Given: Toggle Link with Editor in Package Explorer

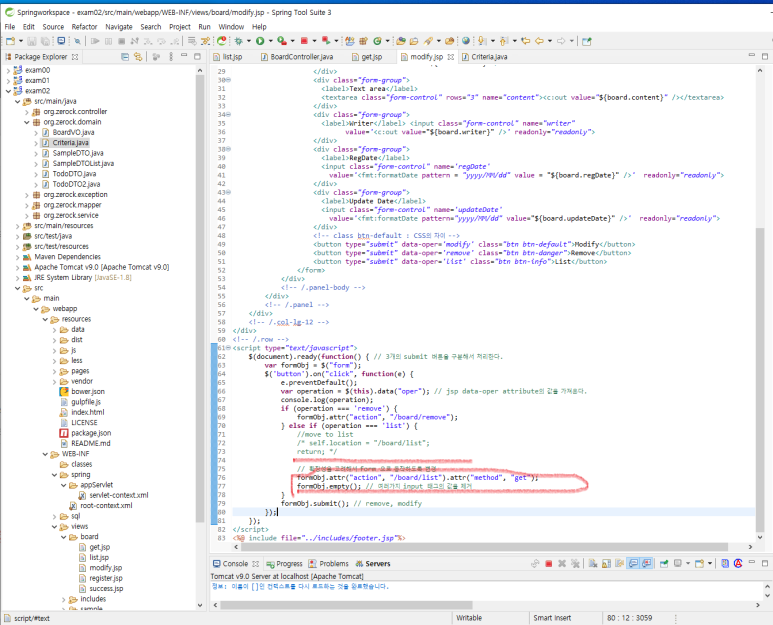Looking at the screenshot, I should 138,57.
